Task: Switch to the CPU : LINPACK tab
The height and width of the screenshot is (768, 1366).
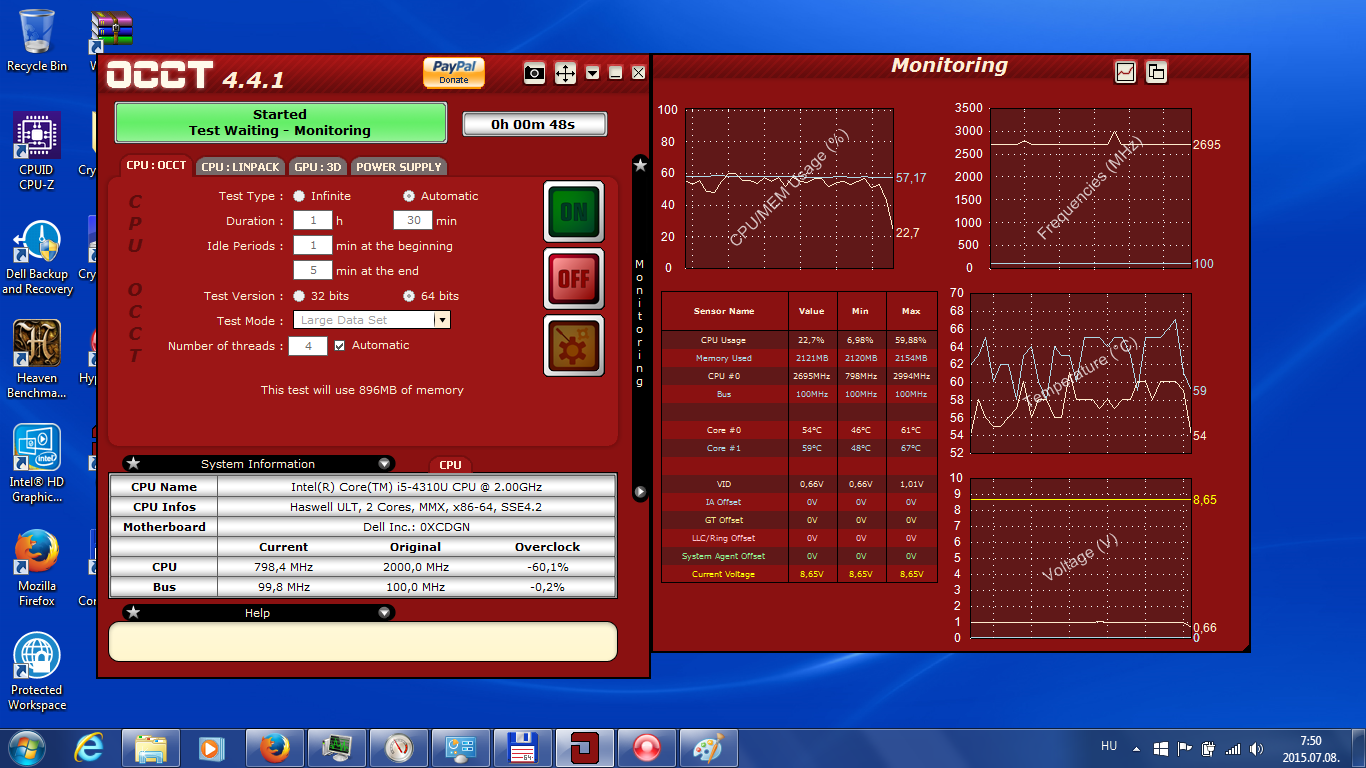Action: click(240, 167)
